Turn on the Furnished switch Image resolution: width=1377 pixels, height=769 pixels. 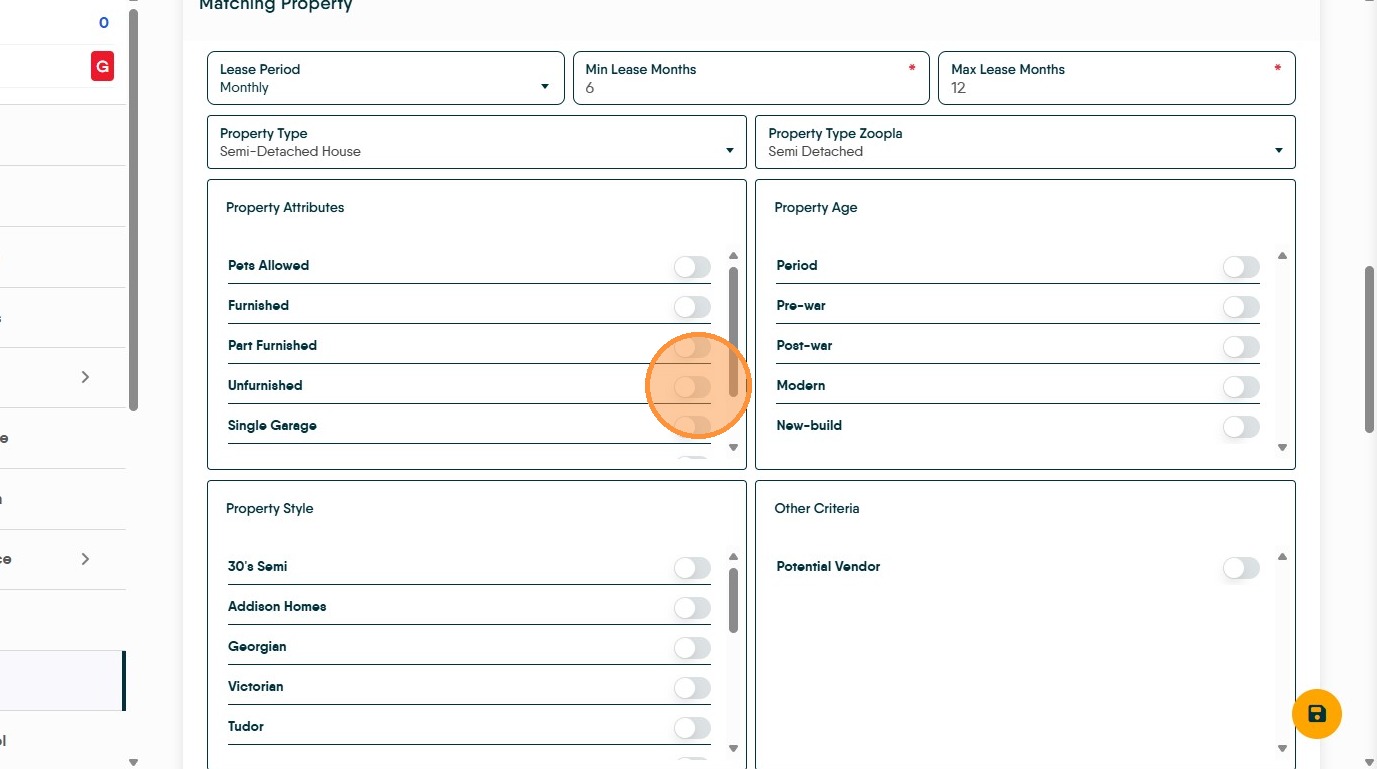click(692, 307)
